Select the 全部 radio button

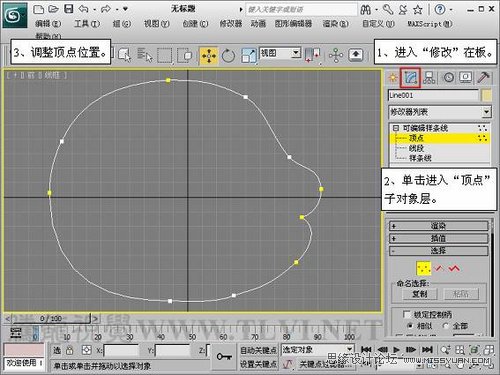(445, 326)
